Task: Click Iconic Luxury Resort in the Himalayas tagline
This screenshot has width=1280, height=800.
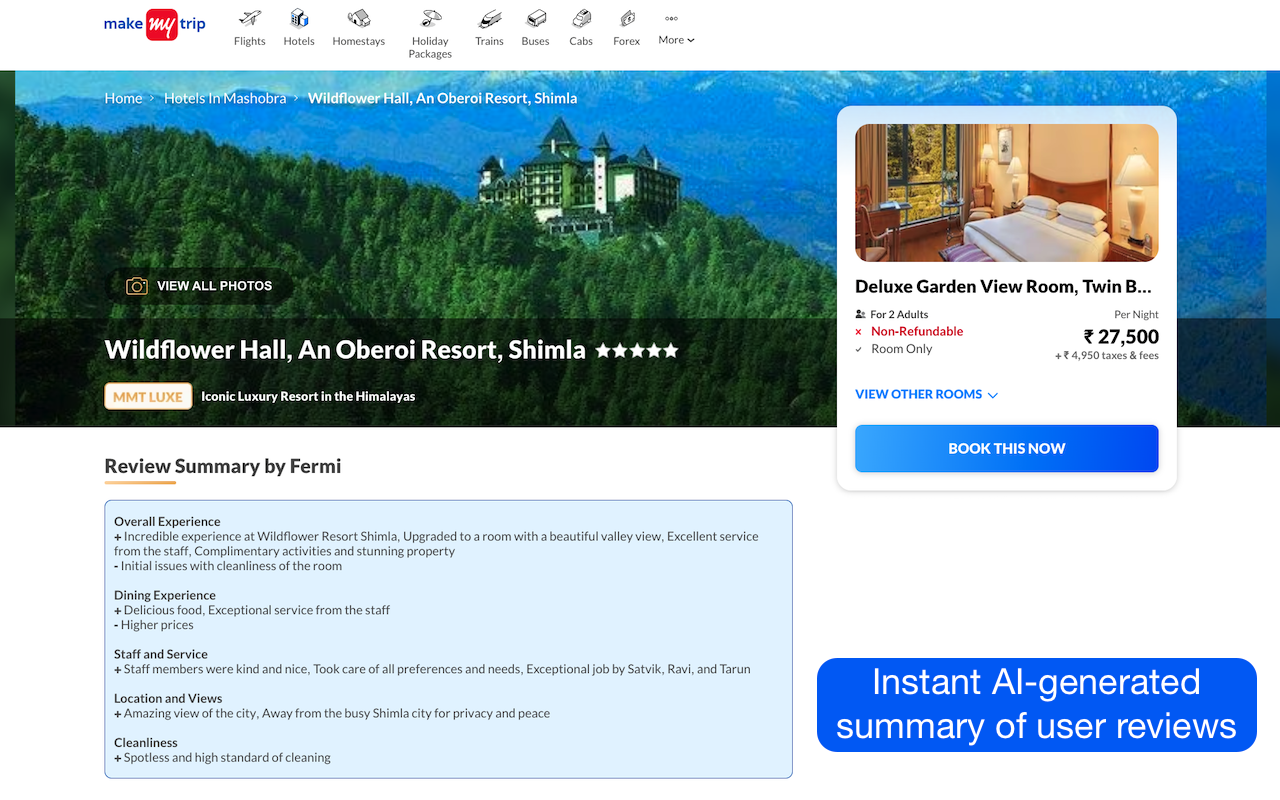Action: (308, 396)
